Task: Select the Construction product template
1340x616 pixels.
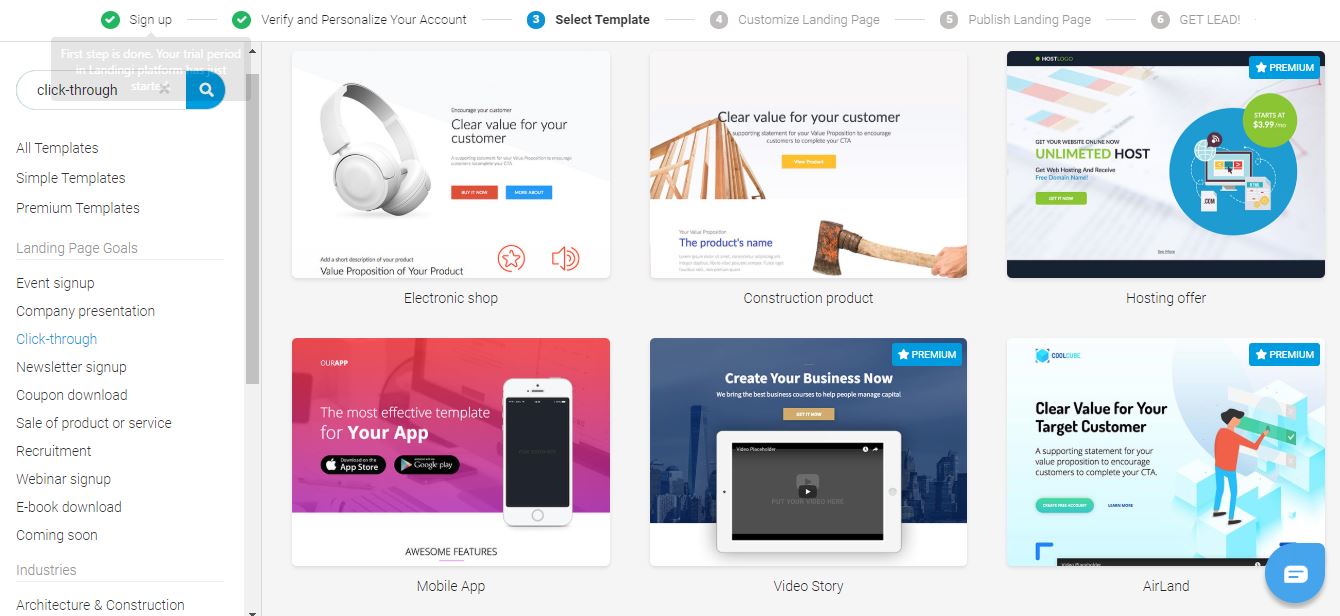Action: tap(808, 165)
